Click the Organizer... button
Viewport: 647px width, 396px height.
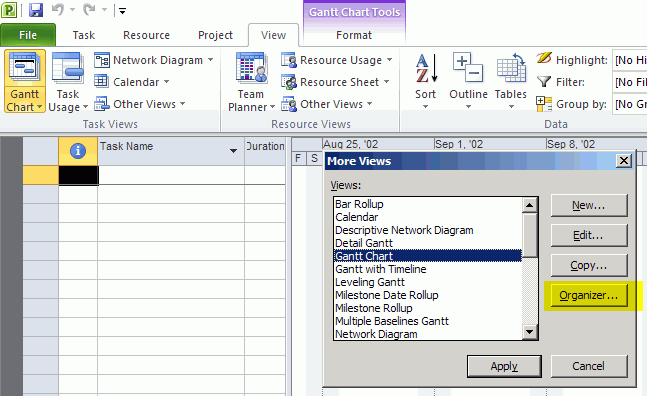[589, 295]
